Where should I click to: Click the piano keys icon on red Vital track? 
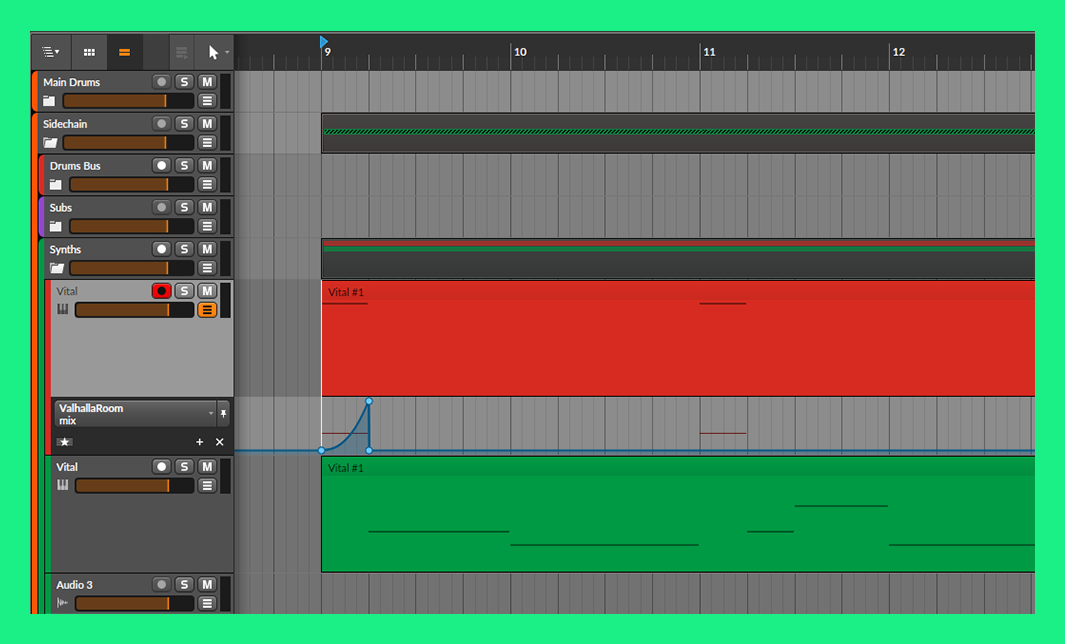[63, 310]
